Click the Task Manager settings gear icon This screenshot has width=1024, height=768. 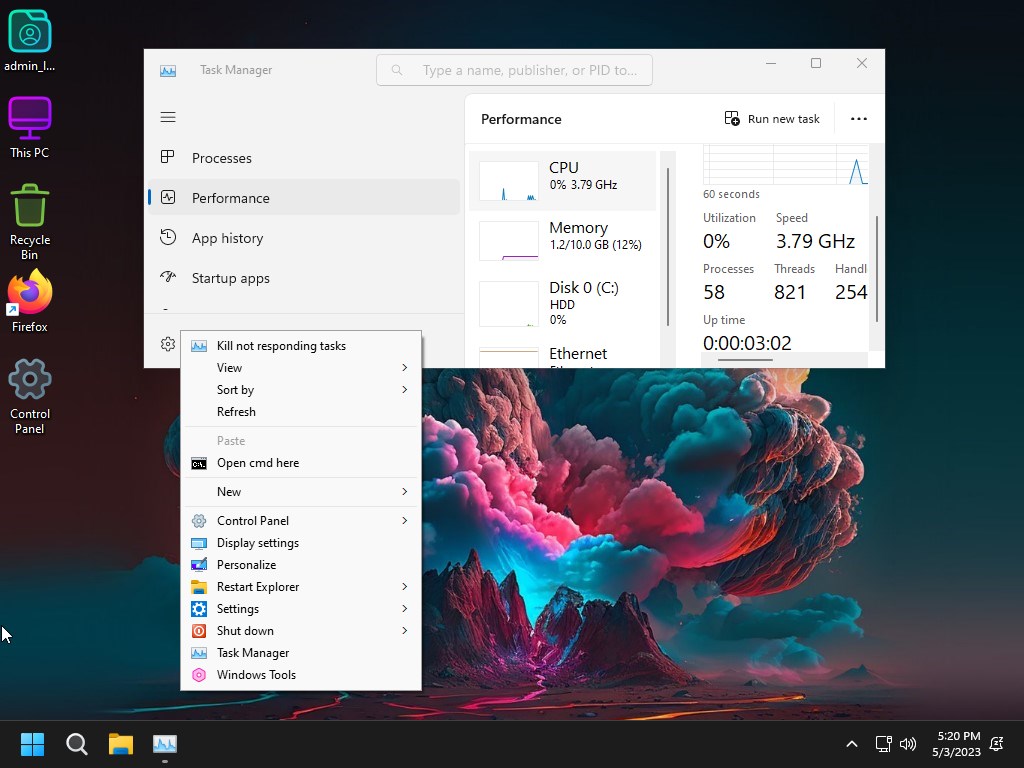(x=168, y=344)
